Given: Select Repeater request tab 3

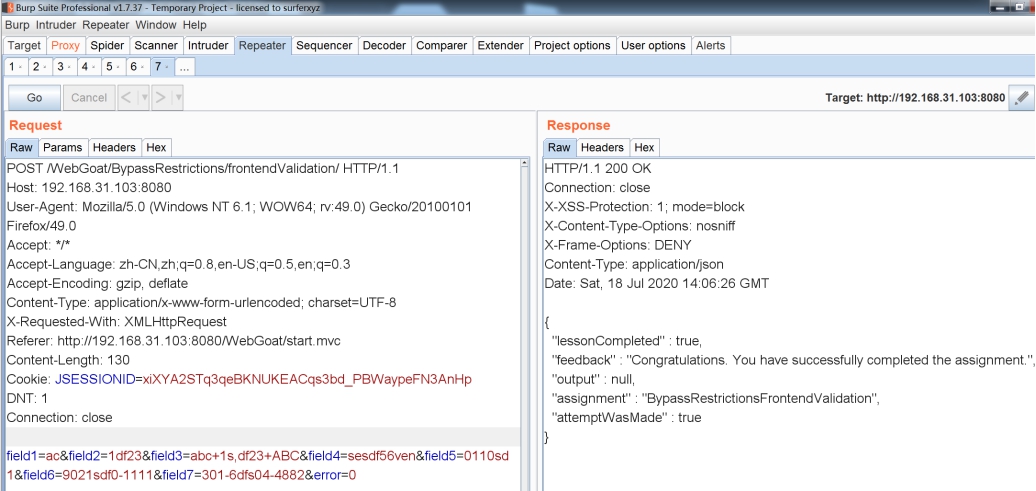Looking at the screenshot, I should tap(64, 67).
